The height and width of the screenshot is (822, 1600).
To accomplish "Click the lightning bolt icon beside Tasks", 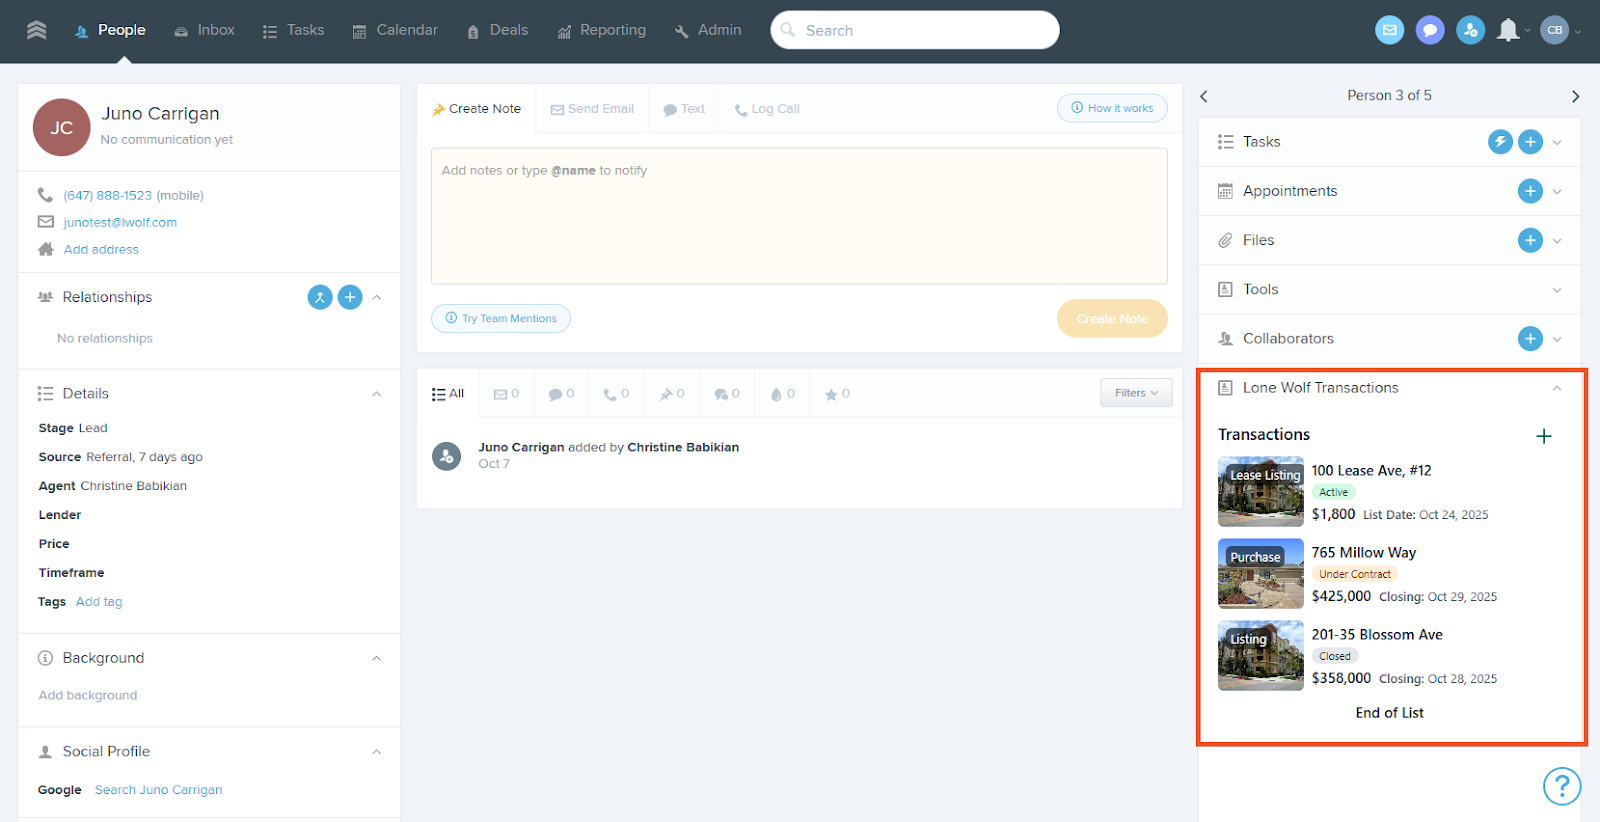I will coord(1500,142).
